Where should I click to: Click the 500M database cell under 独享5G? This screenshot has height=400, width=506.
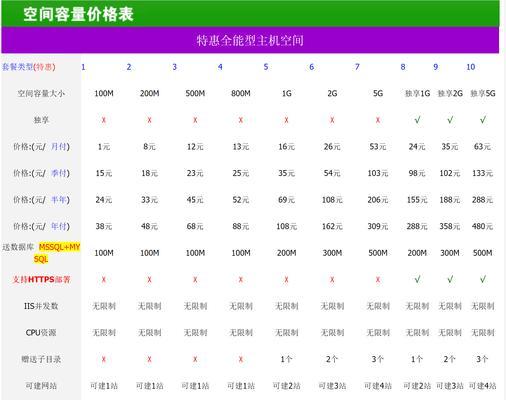click(x=483, y=253)
